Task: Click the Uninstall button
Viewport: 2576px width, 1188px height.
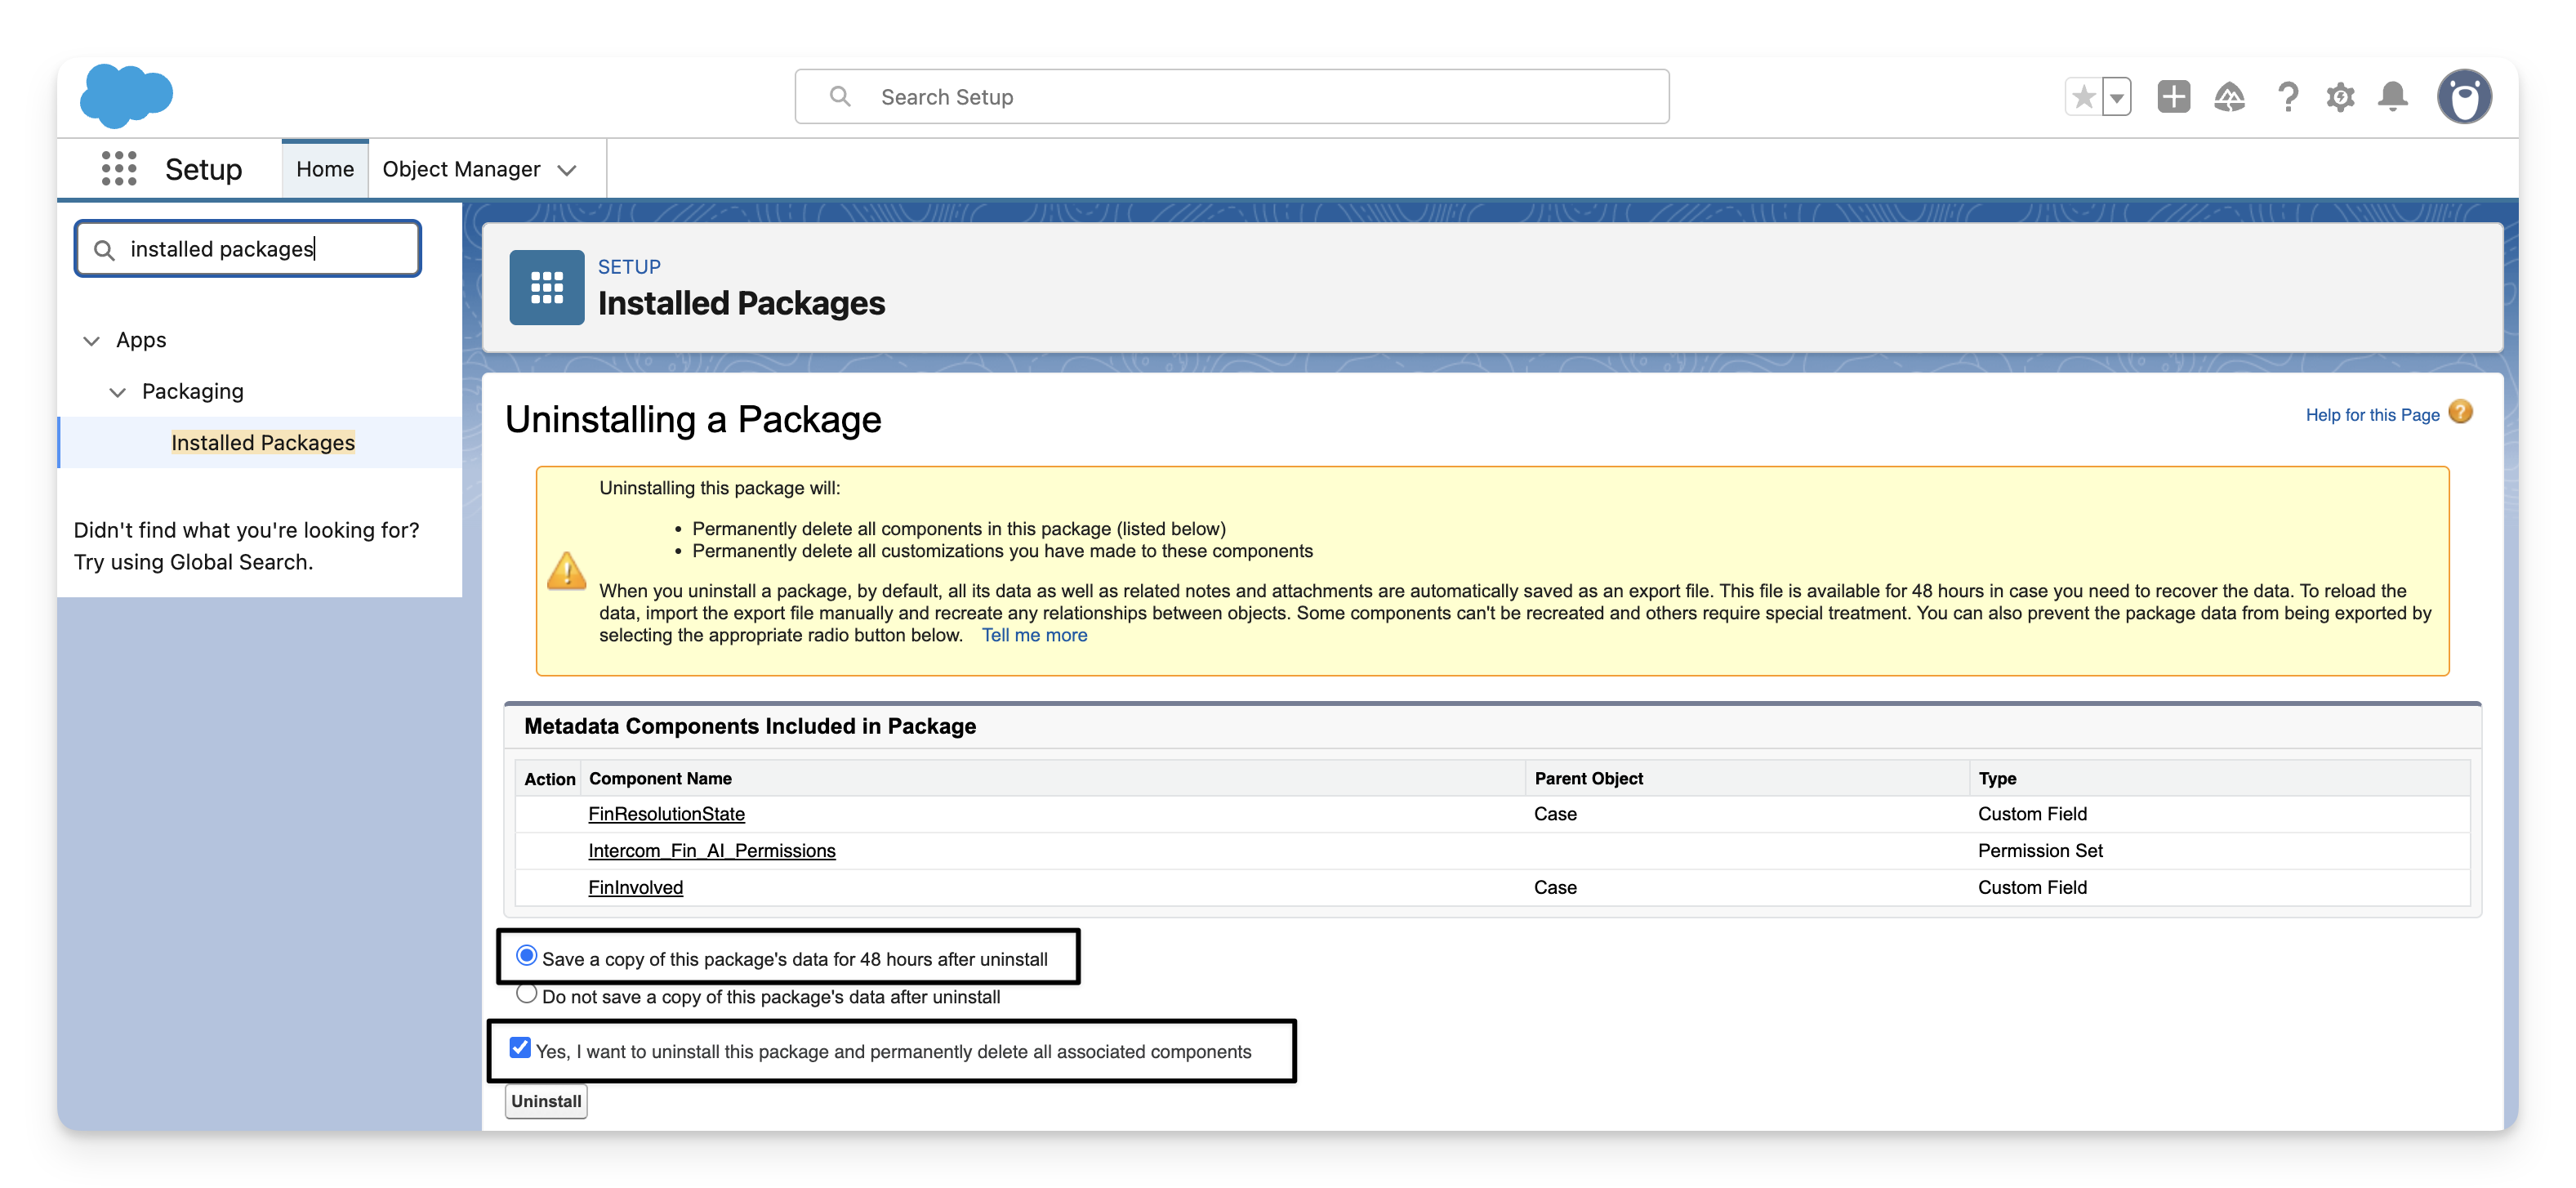Action: click(546, 1101)
